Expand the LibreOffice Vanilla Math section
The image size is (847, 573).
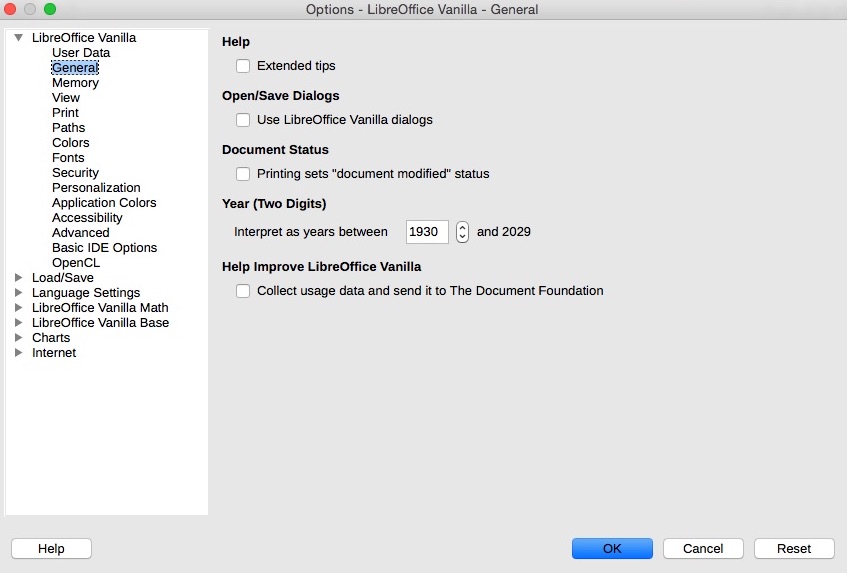pos(18,308)
